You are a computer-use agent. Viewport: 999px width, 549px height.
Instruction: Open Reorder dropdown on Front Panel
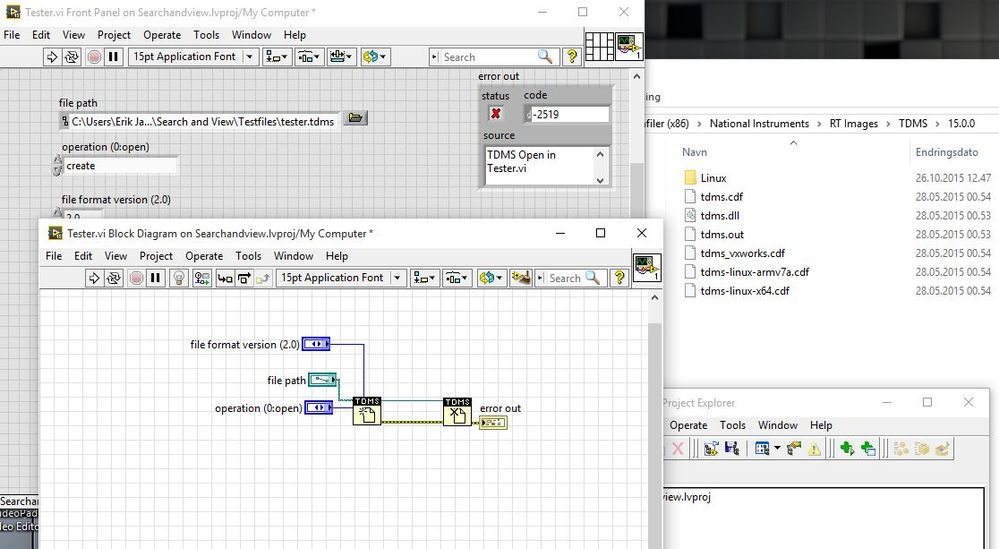click(375, 57)
